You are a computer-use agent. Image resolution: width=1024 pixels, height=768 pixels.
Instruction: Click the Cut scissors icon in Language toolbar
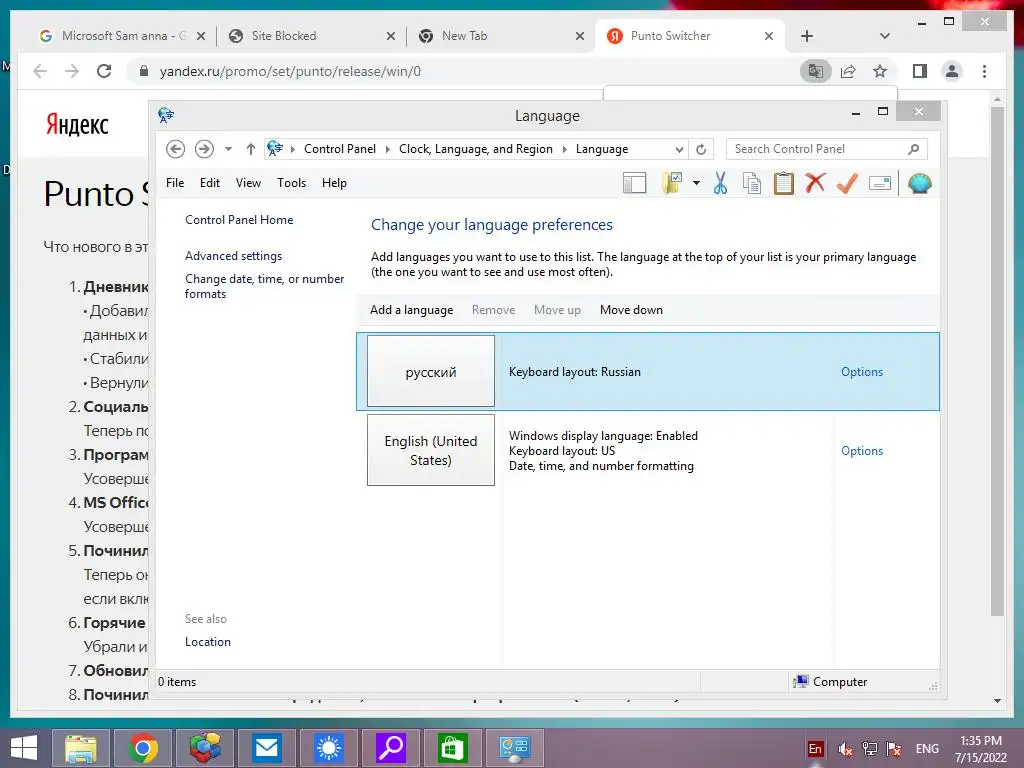[720, 184]
